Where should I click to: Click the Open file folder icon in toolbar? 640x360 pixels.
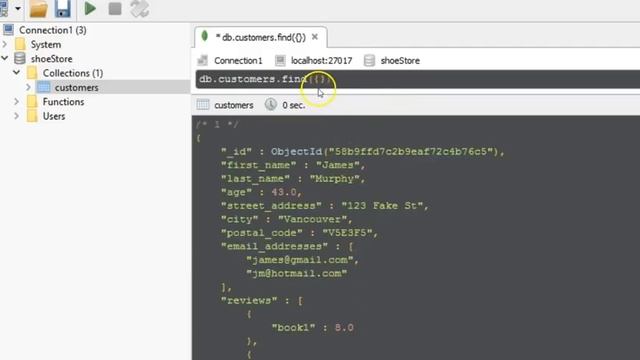click(38, 9)
